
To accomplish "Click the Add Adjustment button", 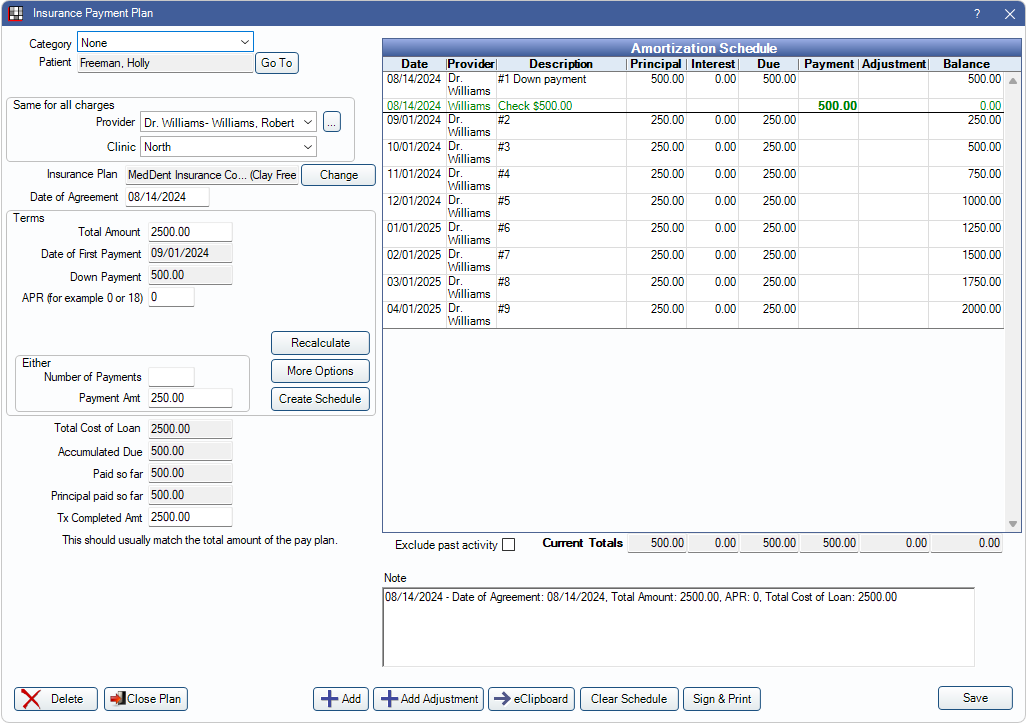I will [x=429, y=699].
